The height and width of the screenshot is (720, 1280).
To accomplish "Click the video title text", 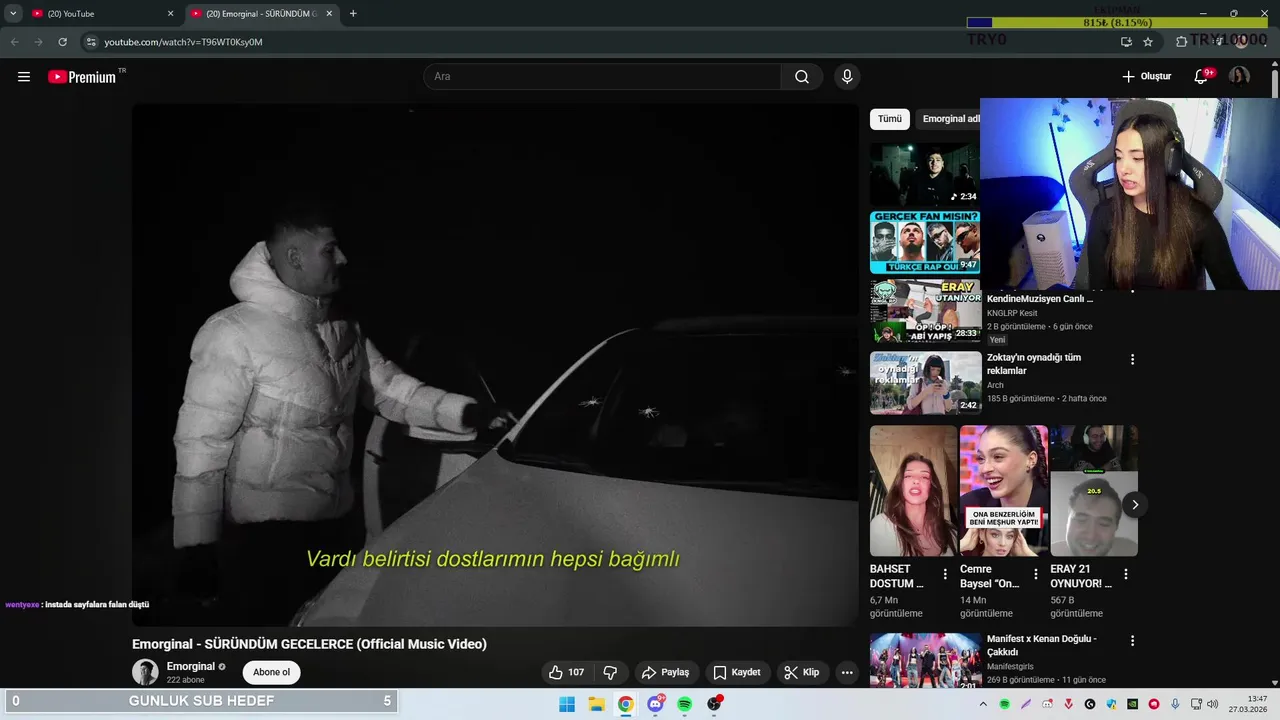I will tap(309, 644).
